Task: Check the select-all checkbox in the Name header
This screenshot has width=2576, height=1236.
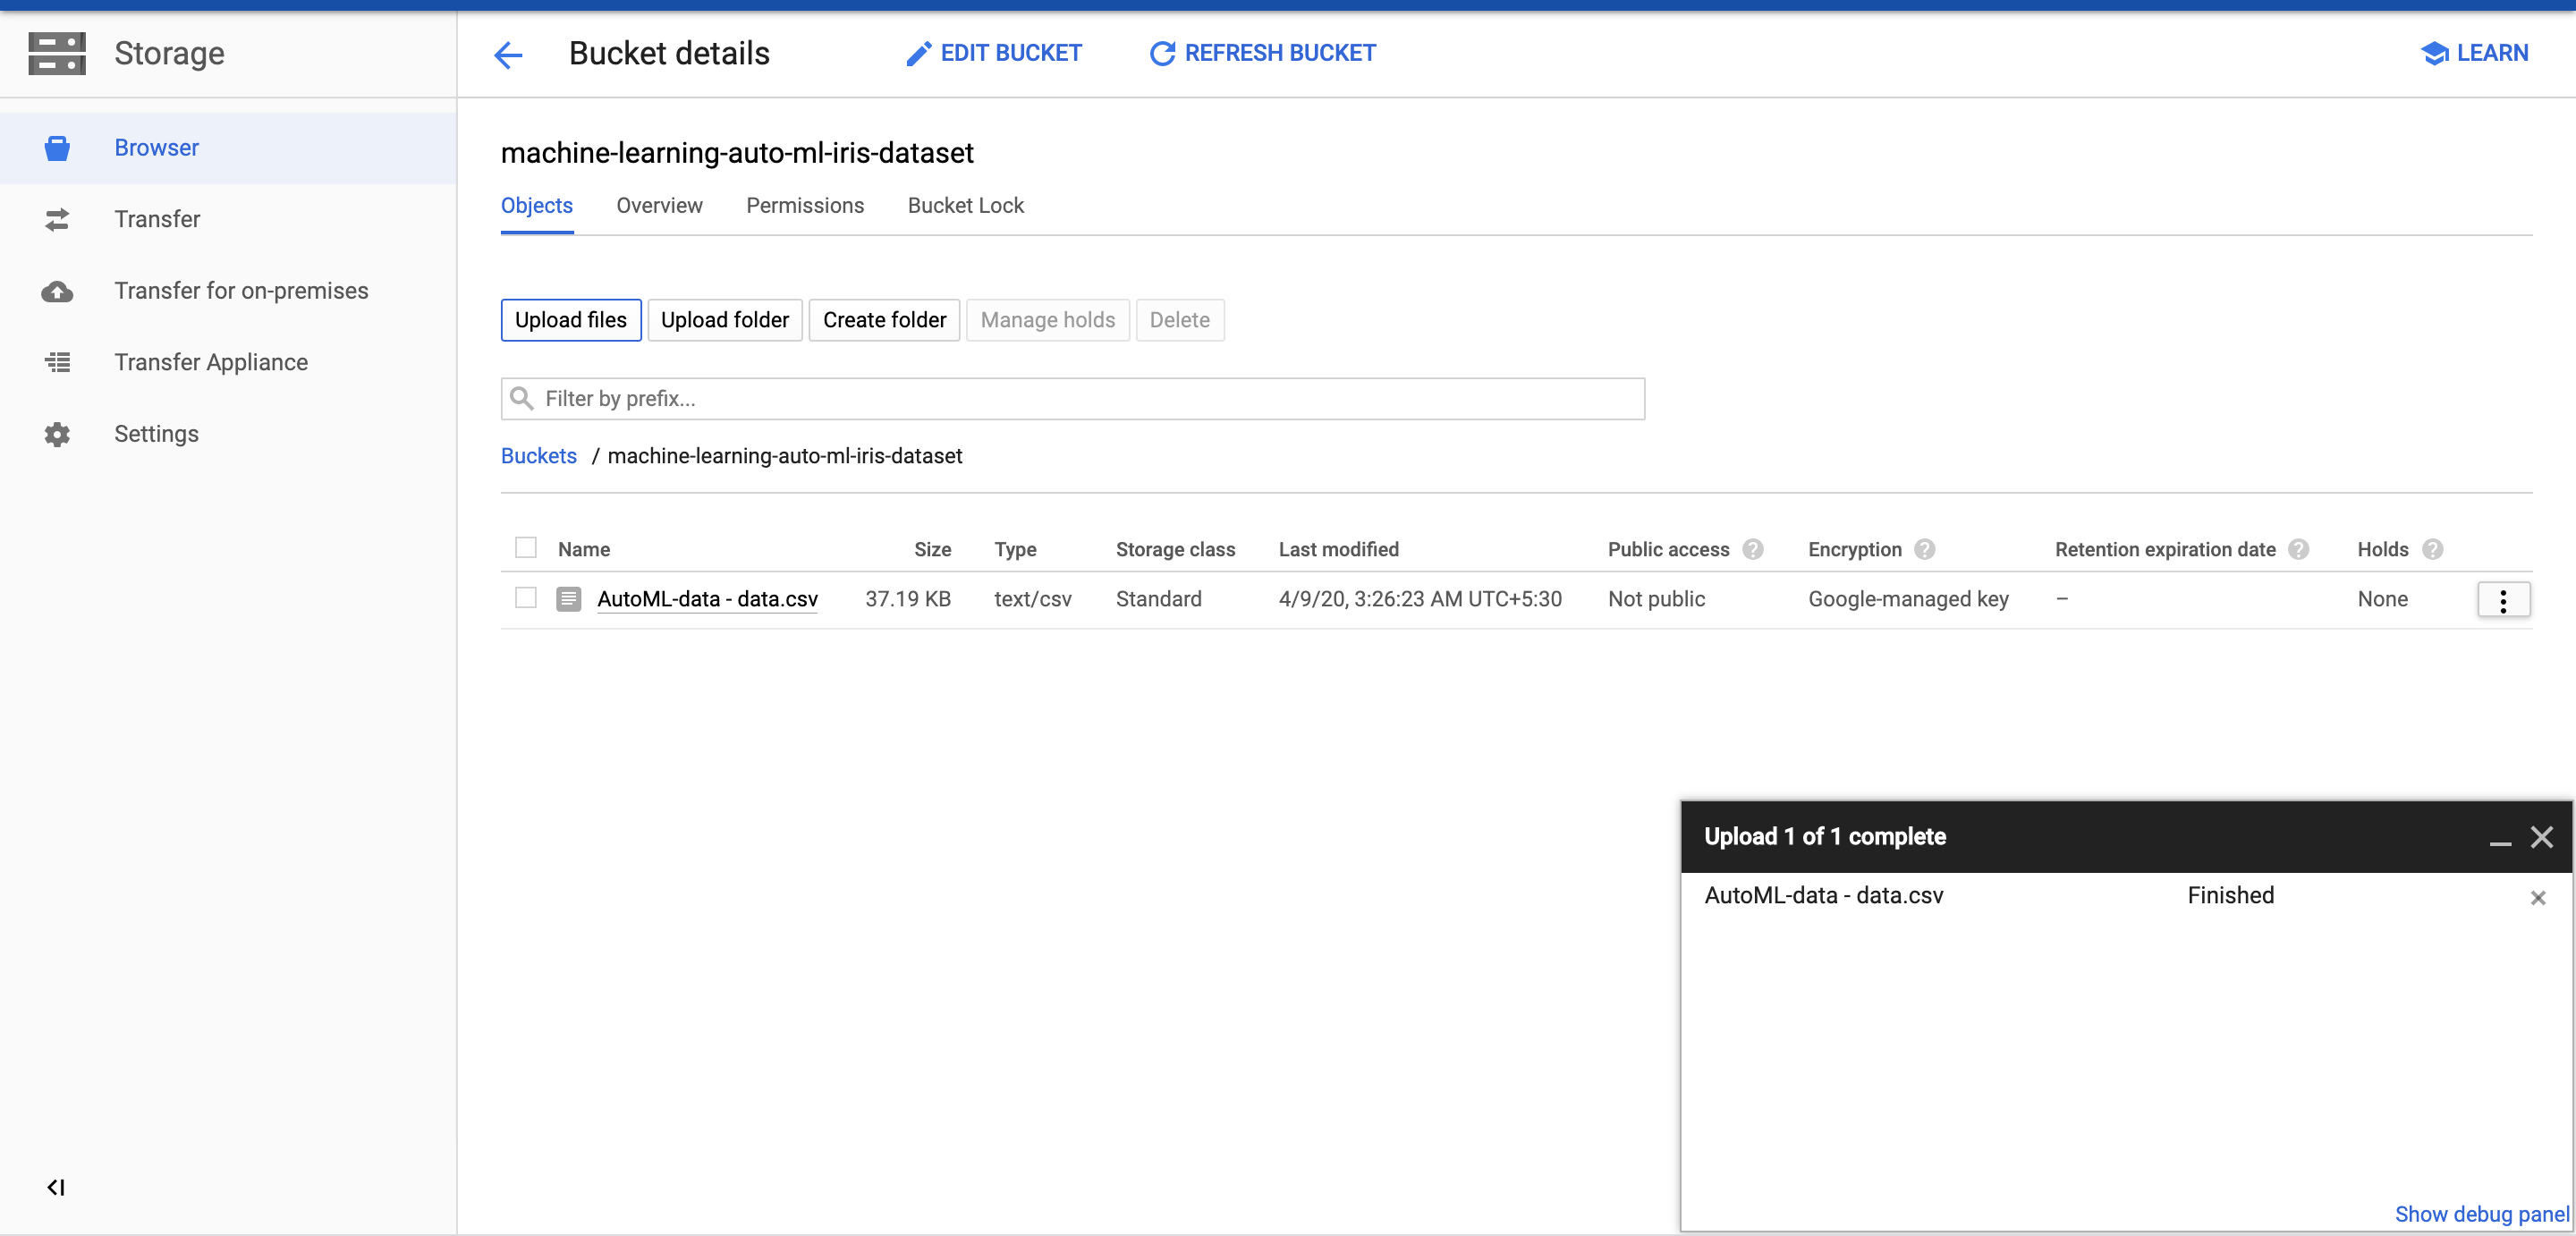Action: [x=526, y=548]
